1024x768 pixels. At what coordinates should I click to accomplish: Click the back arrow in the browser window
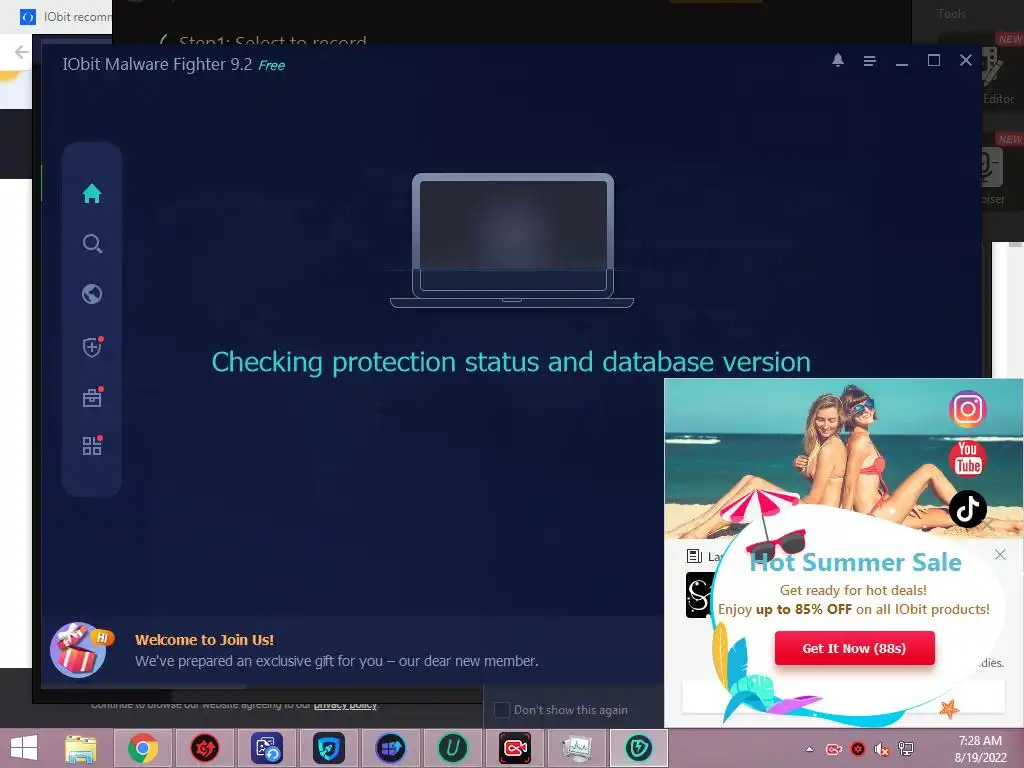pos(21,52)
